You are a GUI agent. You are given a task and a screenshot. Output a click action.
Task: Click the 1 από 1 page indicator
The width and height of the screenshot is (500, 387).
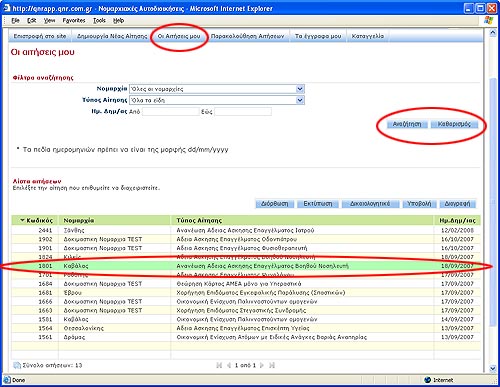click(x=245, y=365)
